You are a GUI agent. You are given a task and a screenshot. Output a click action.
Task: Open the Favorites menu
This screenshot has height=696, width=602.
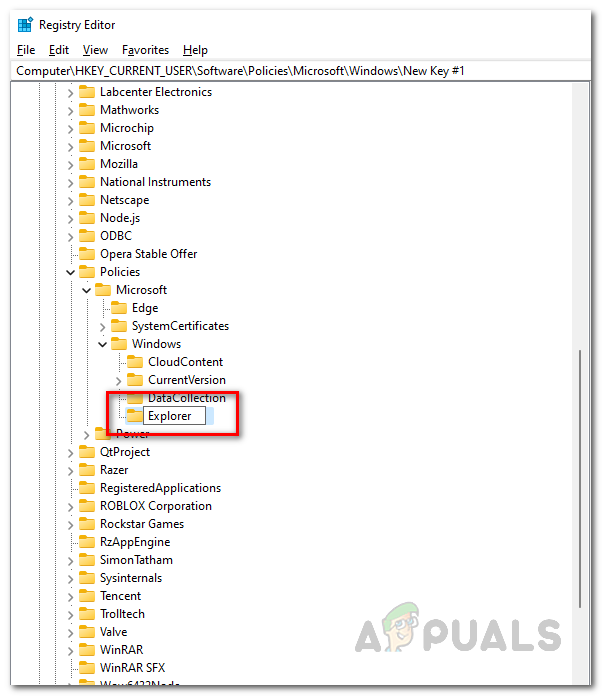[145, 50]
